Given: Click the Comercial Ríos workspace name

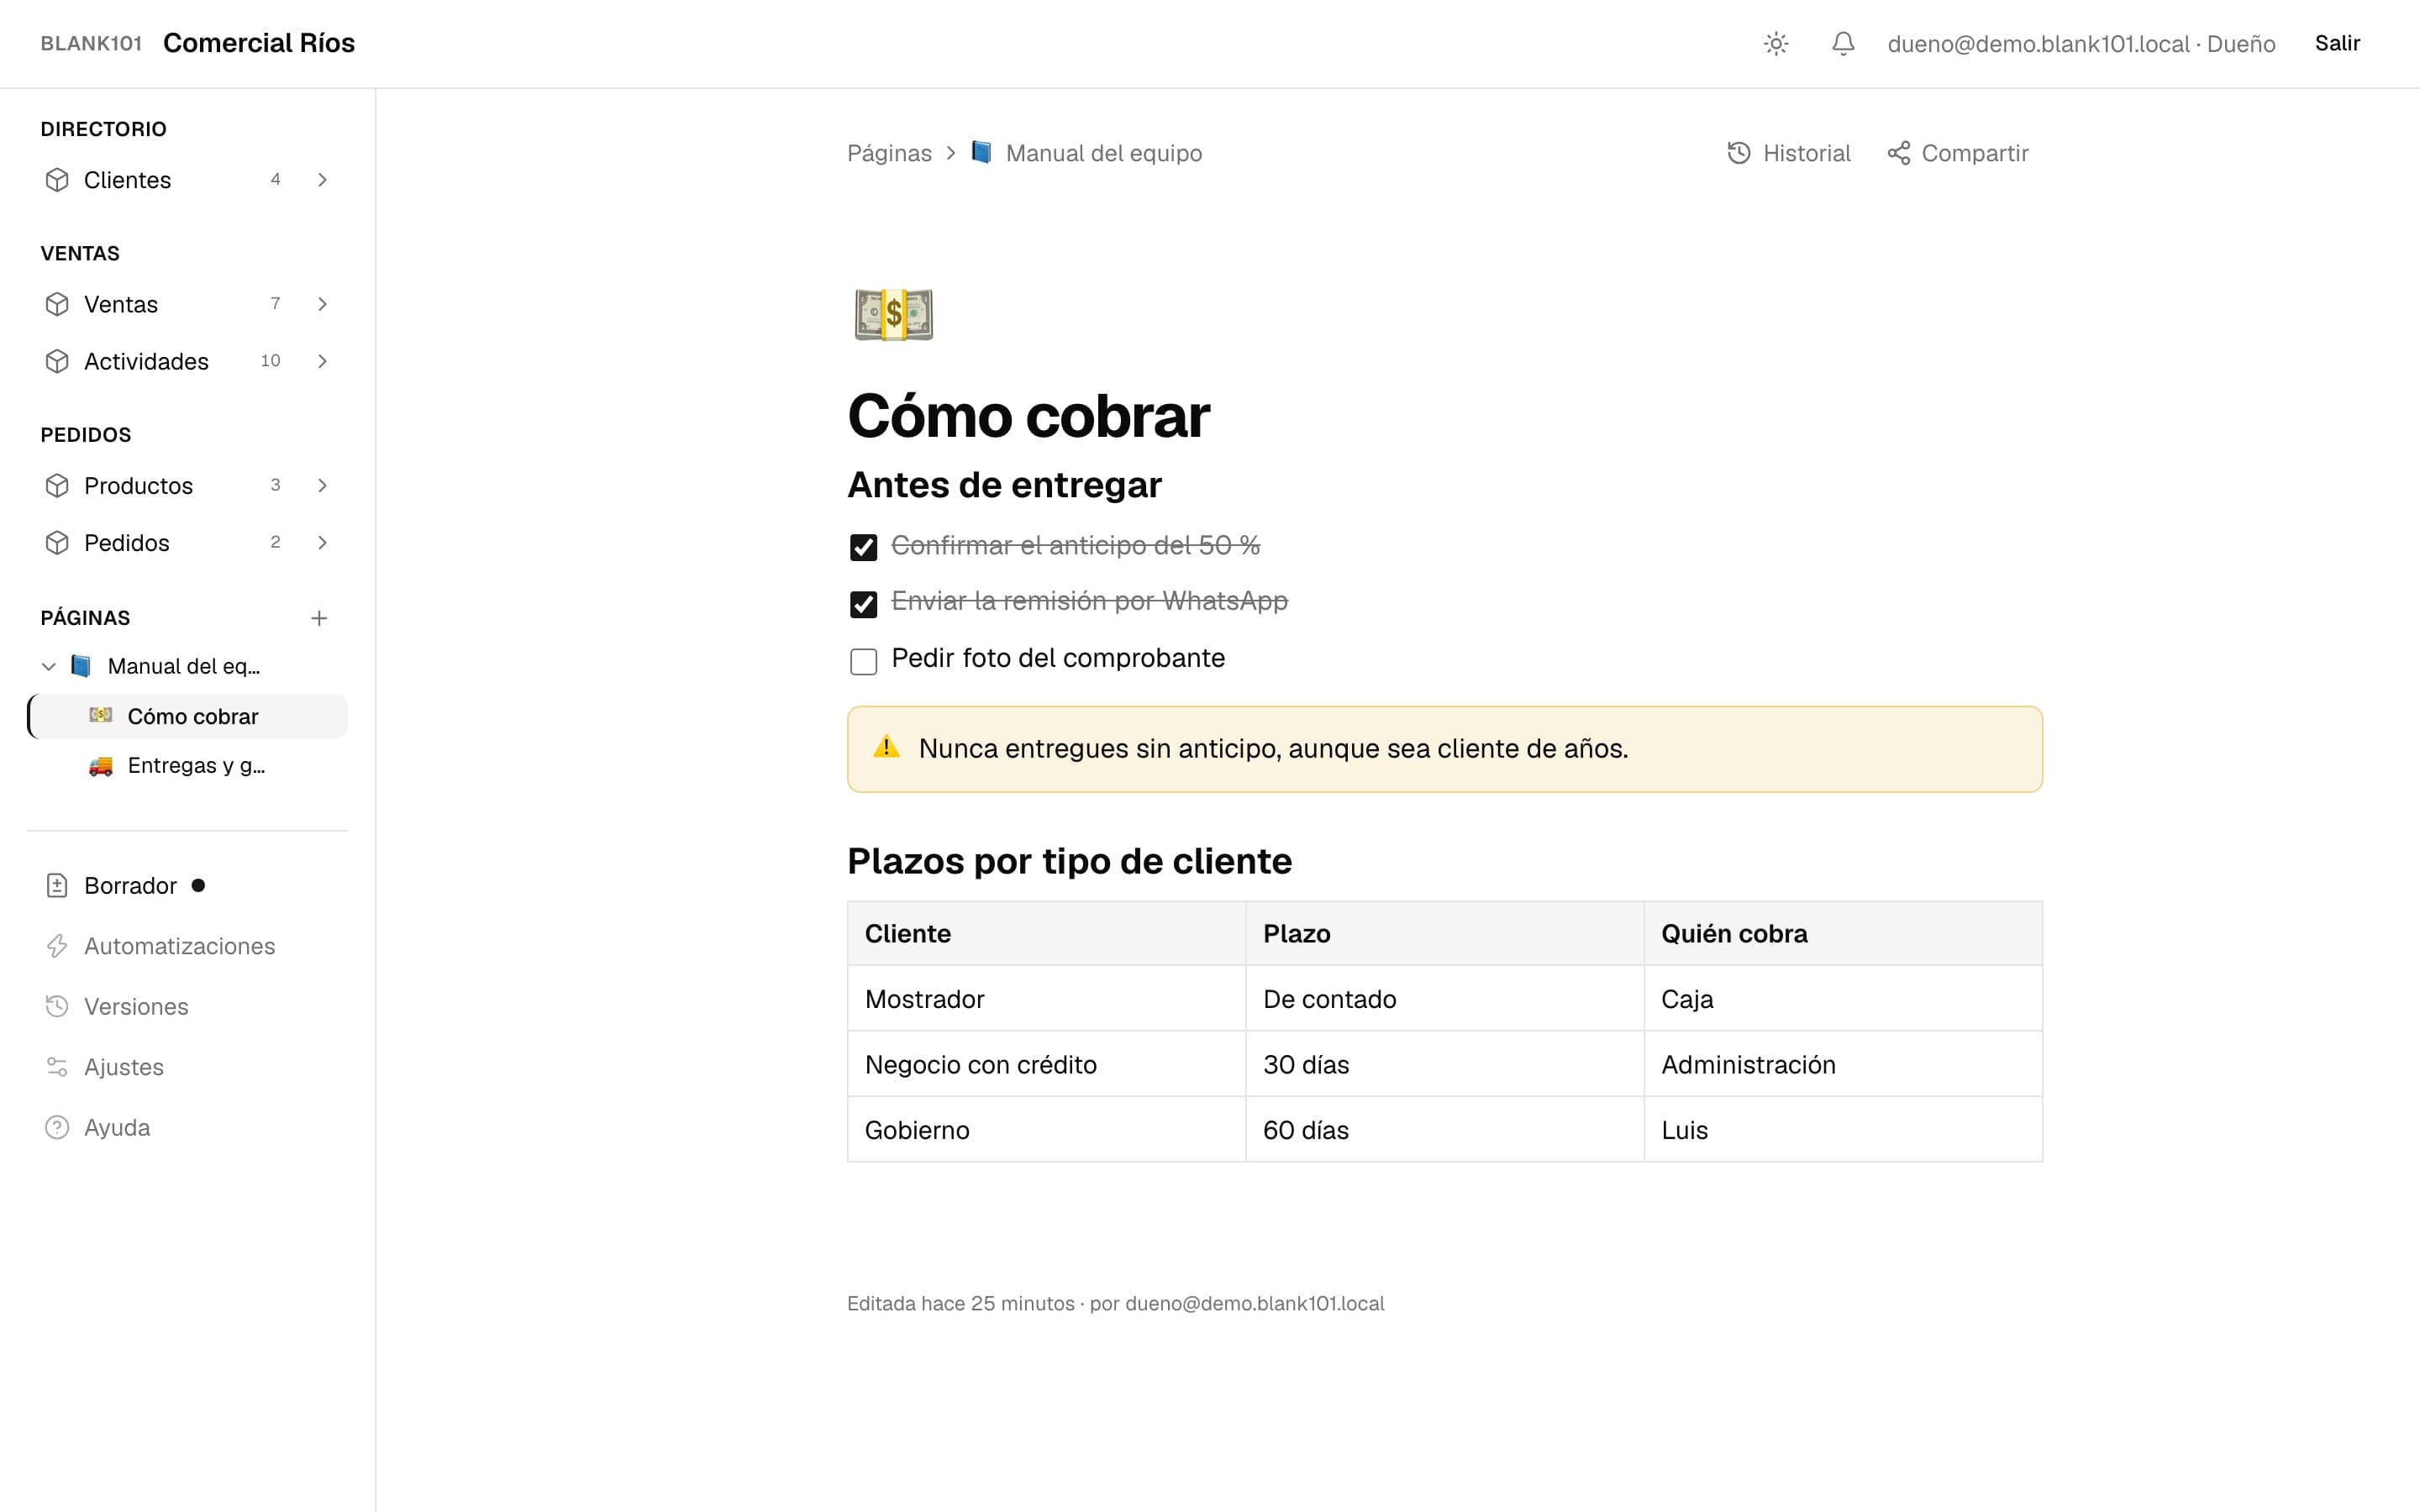Looking at the screenshot, I should [x=259, y=43].
